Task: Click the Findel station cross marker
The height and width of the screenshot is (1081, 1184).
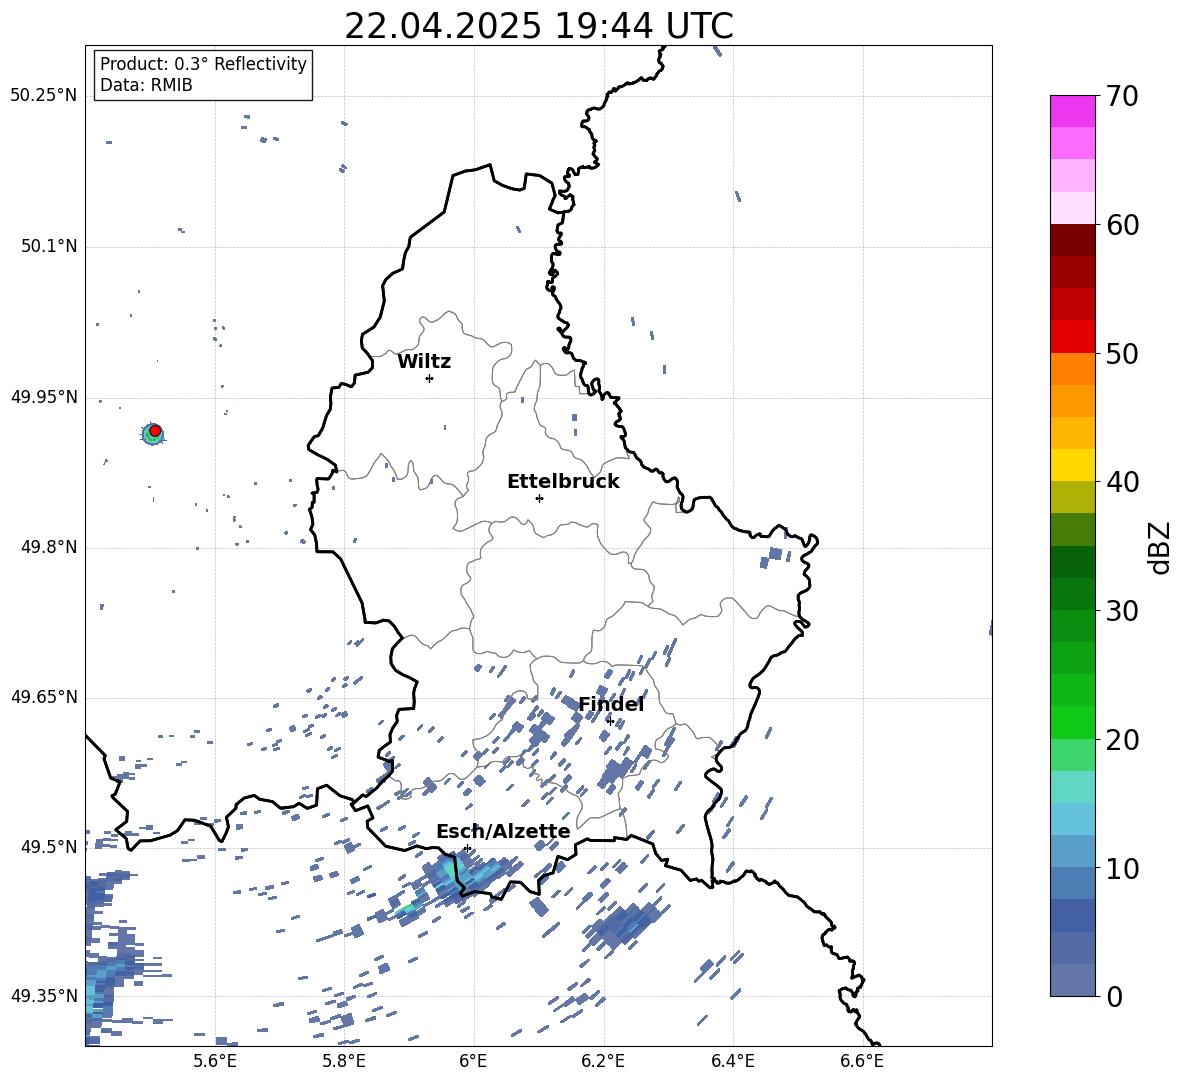Action: [x=610, y=722]
